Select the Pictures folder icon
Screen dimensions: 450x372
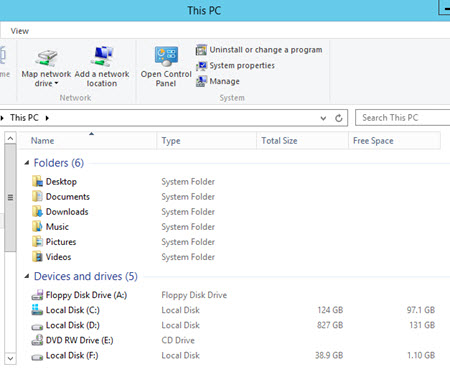coord(37,241)
